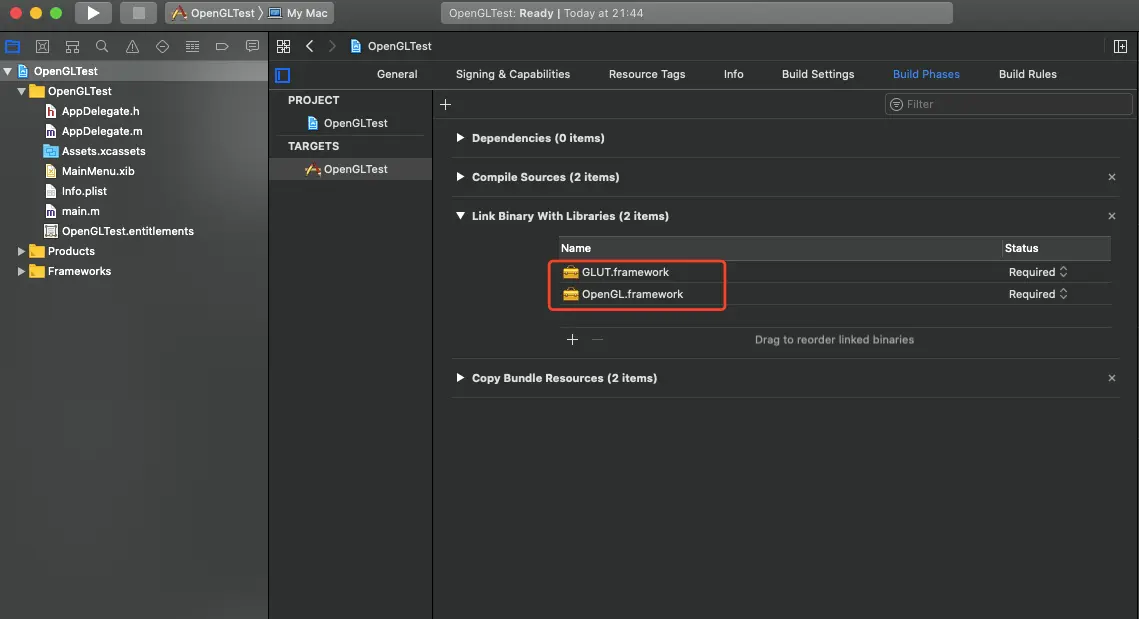Open the Breakpoint navigator icon
Screen dimensions: 1139x619
pyautogui.click(x=222, y=46)
